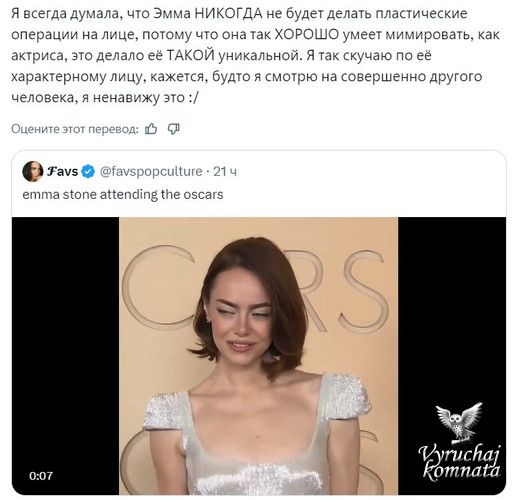Click the 0:07 video duration label

41,476
